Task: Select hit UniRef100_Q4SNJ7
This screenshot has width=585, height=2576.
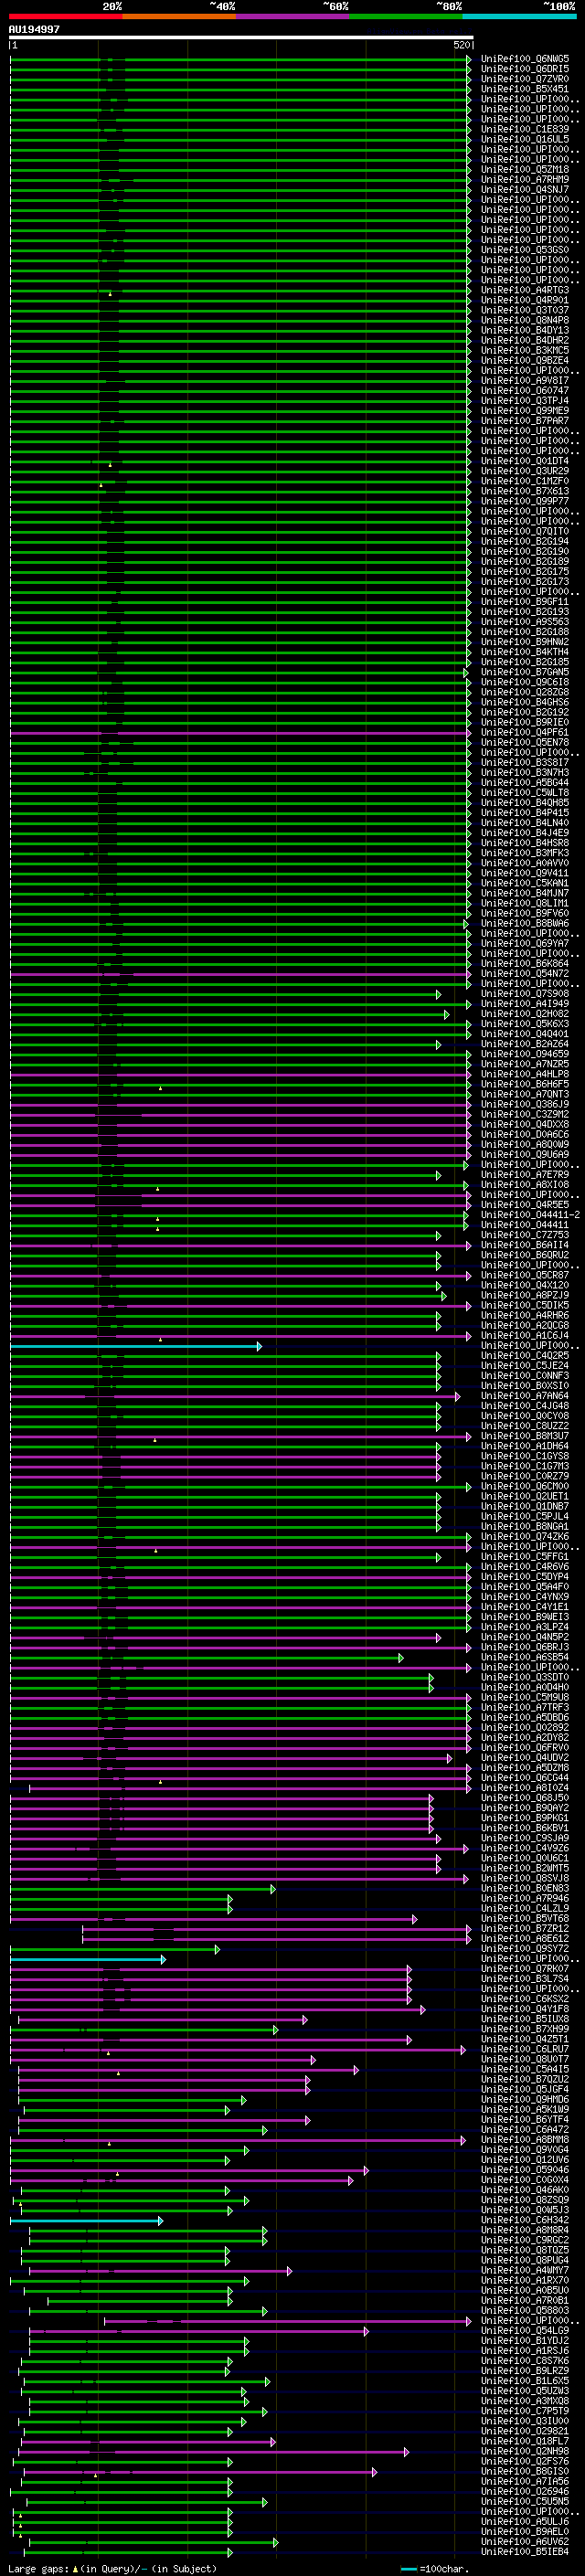Action: point(525,190)
